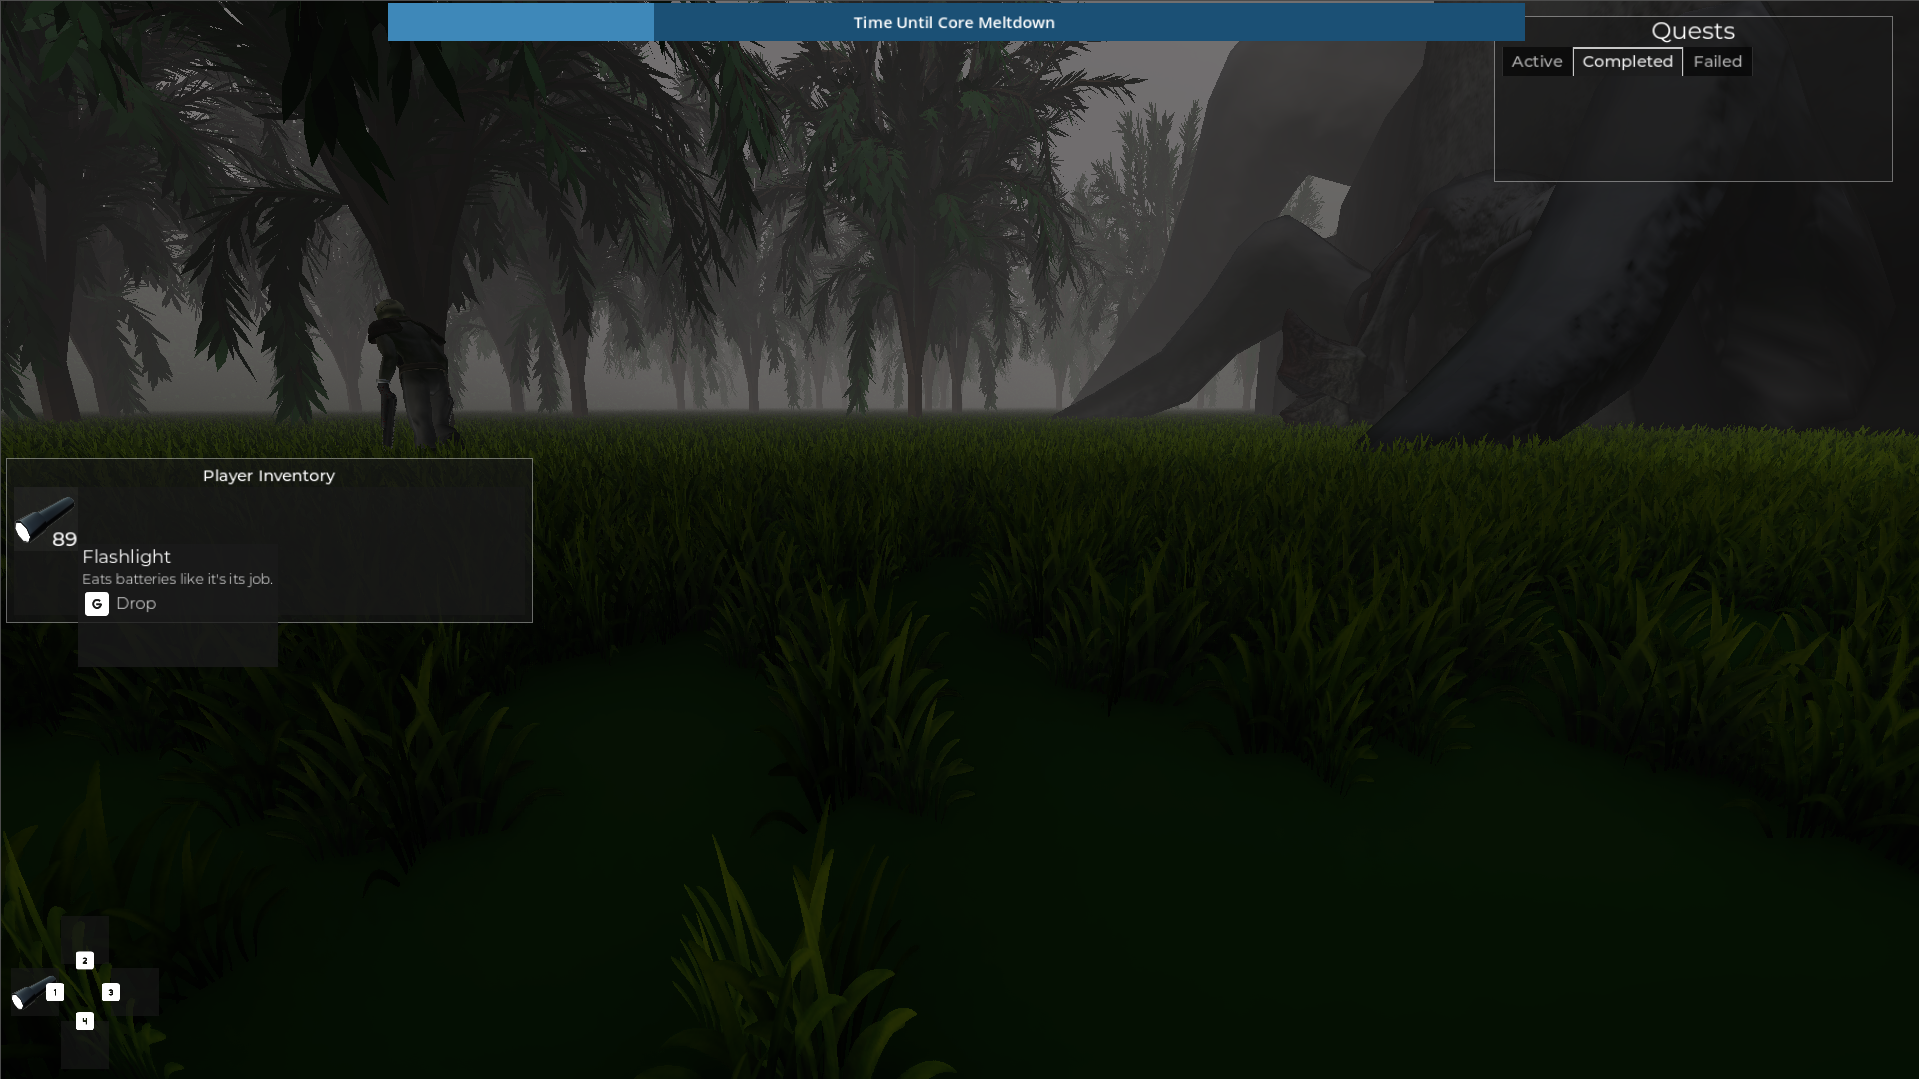Click the Drop action label

coord(136,604)
